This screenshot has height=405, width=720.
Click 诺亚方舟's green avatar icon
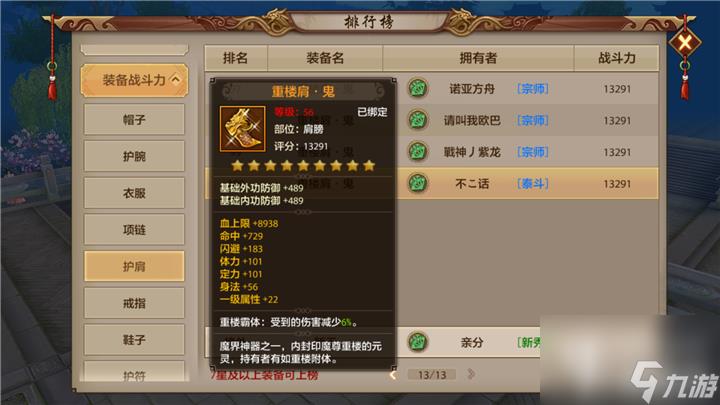(417, 88)
